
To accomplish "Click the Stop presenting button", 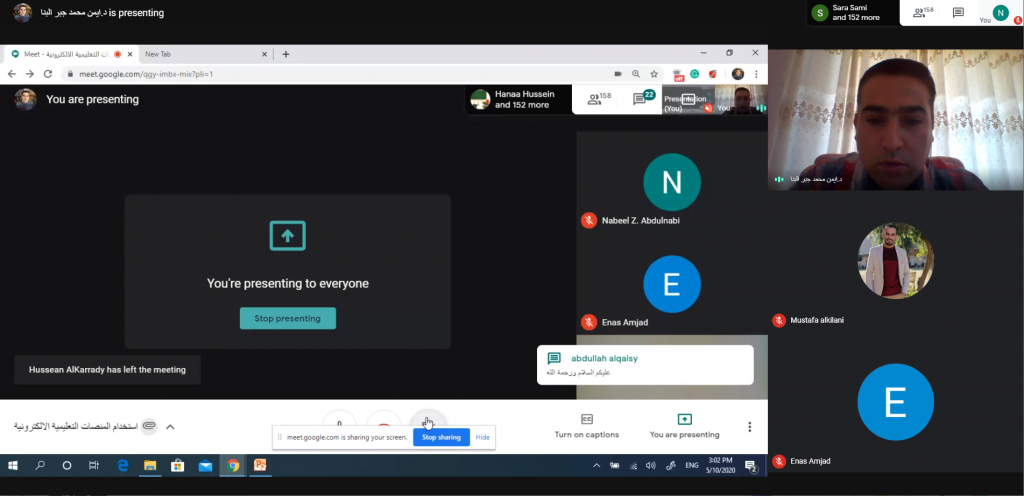I will click(x=288, y=318).
